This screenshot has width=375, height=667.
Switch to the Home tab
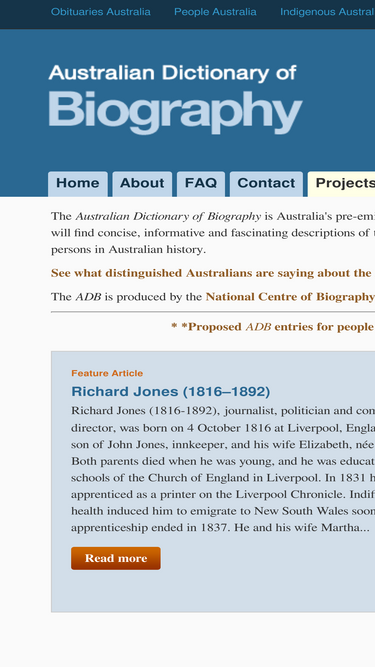(x=78, y=184)
